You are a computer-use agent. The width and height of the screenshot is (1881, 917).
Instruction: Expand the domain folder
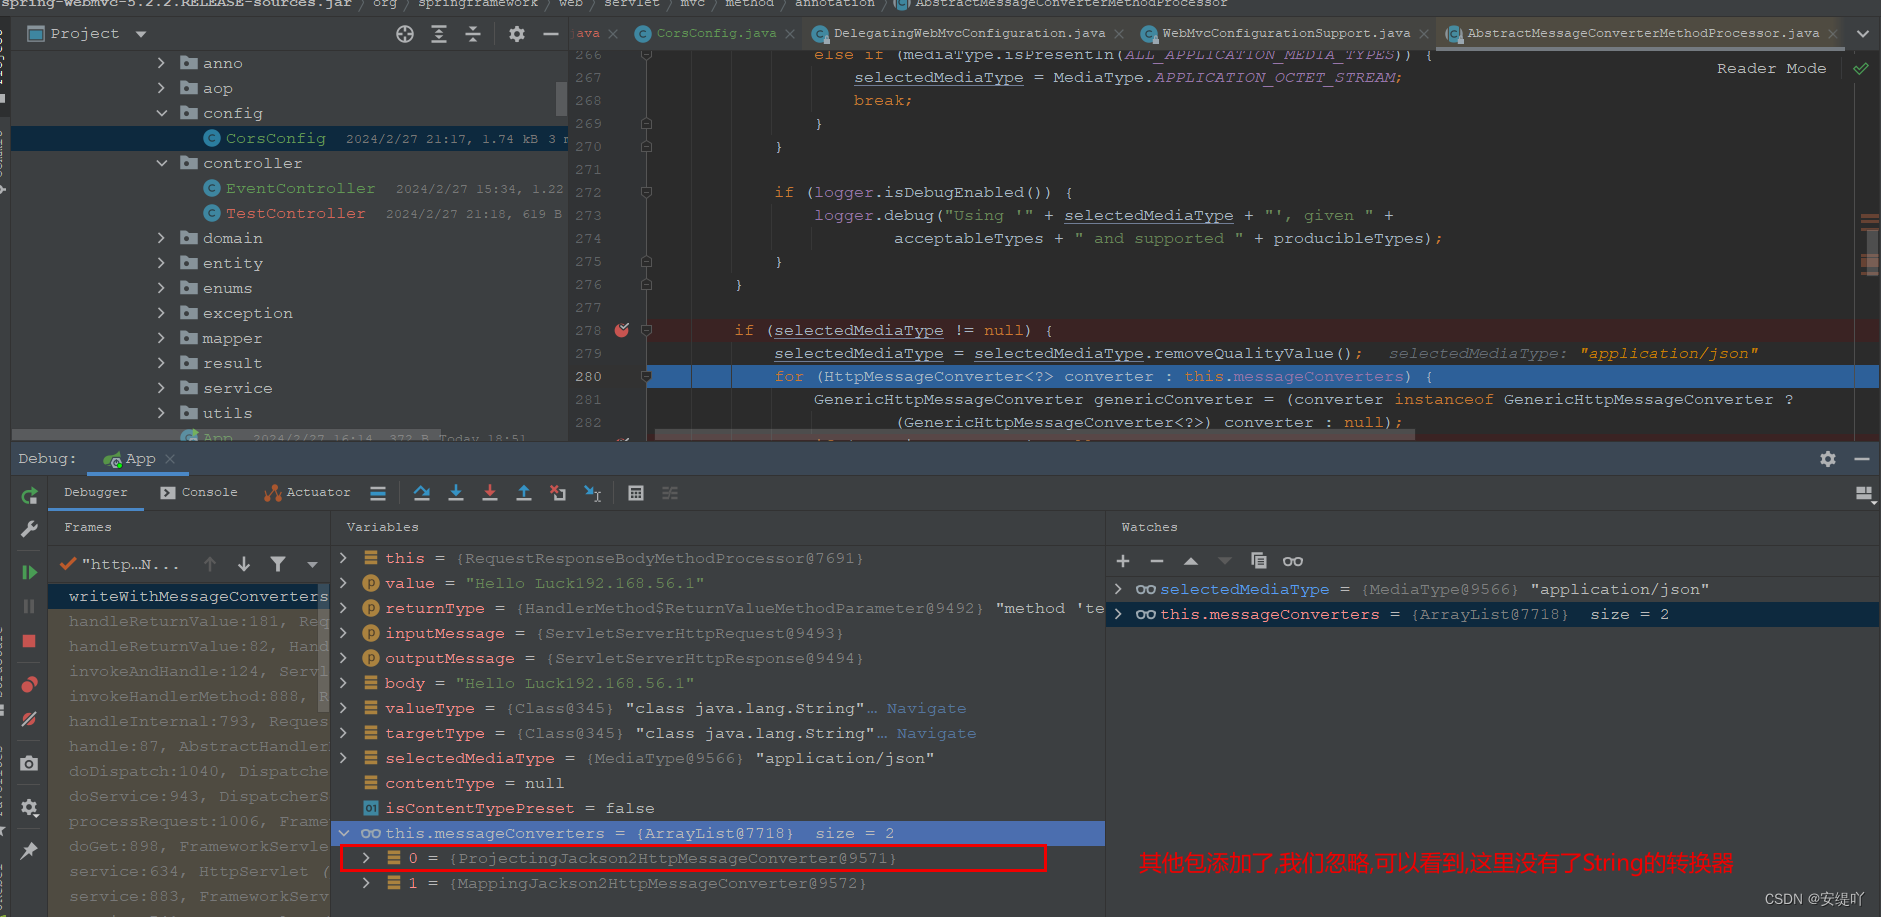pyautogui.click(x=162, y=238)
